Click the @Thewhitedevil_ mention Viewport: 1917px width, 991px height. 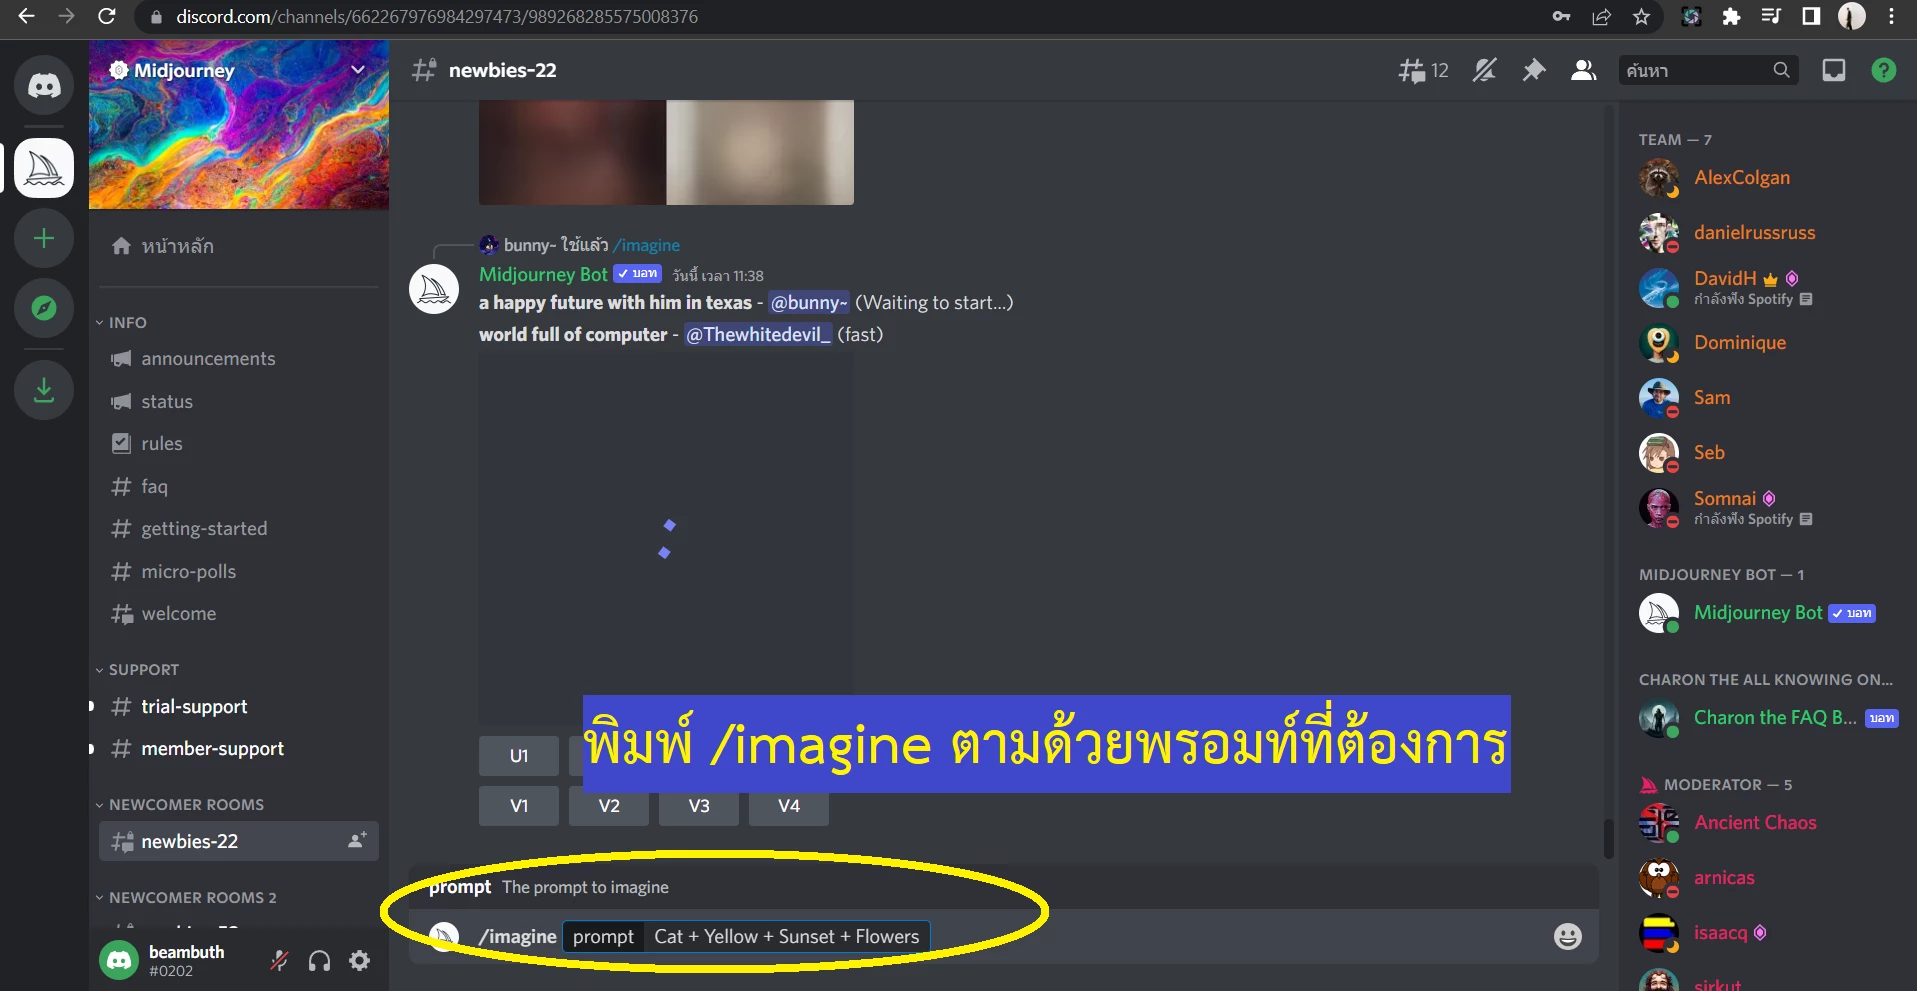pos(758,335)
